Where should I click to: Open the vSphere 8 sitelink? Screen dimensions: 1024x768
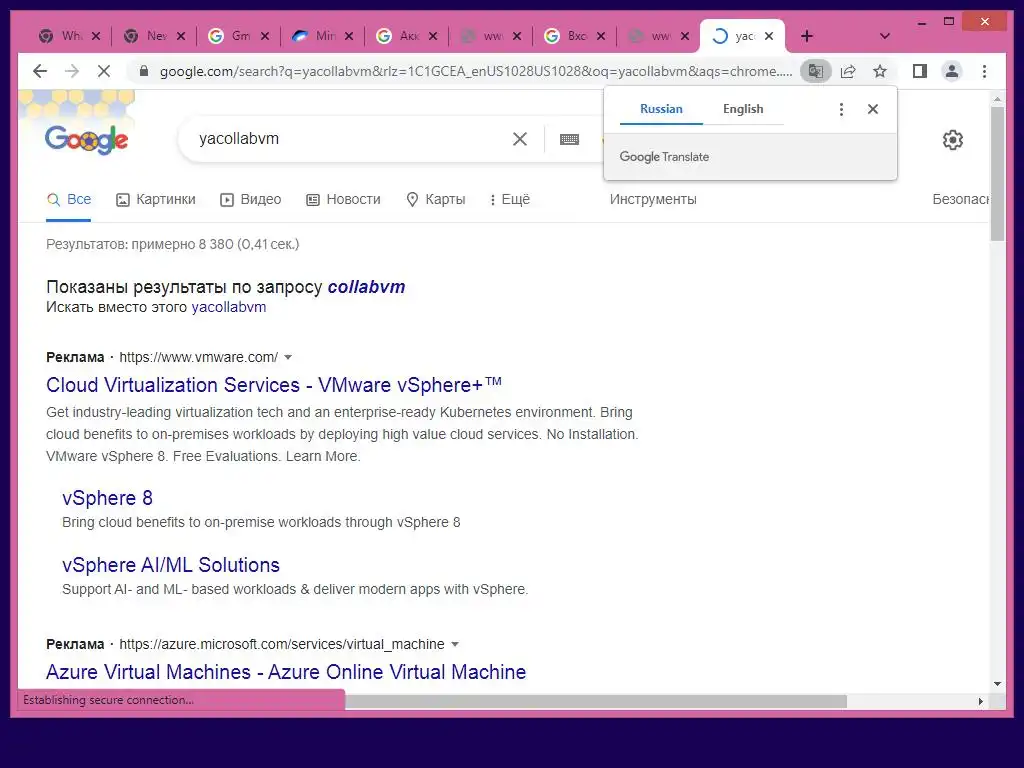(107, 498)
